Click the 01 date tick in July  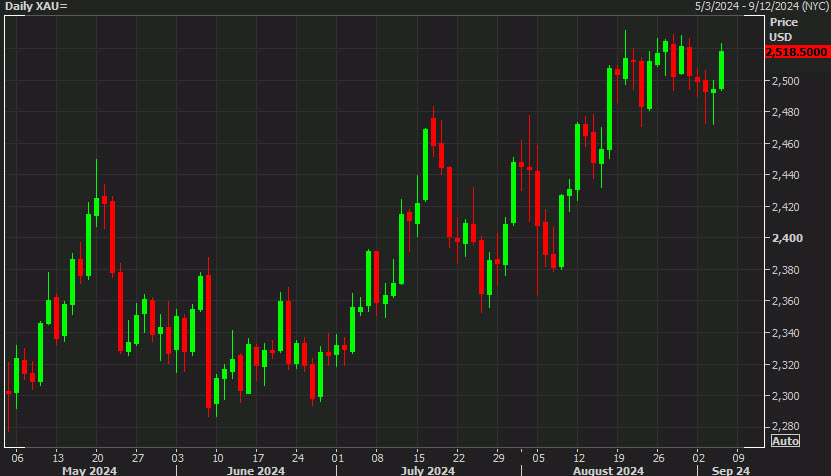pyautogui.click(x=338, y=458)
